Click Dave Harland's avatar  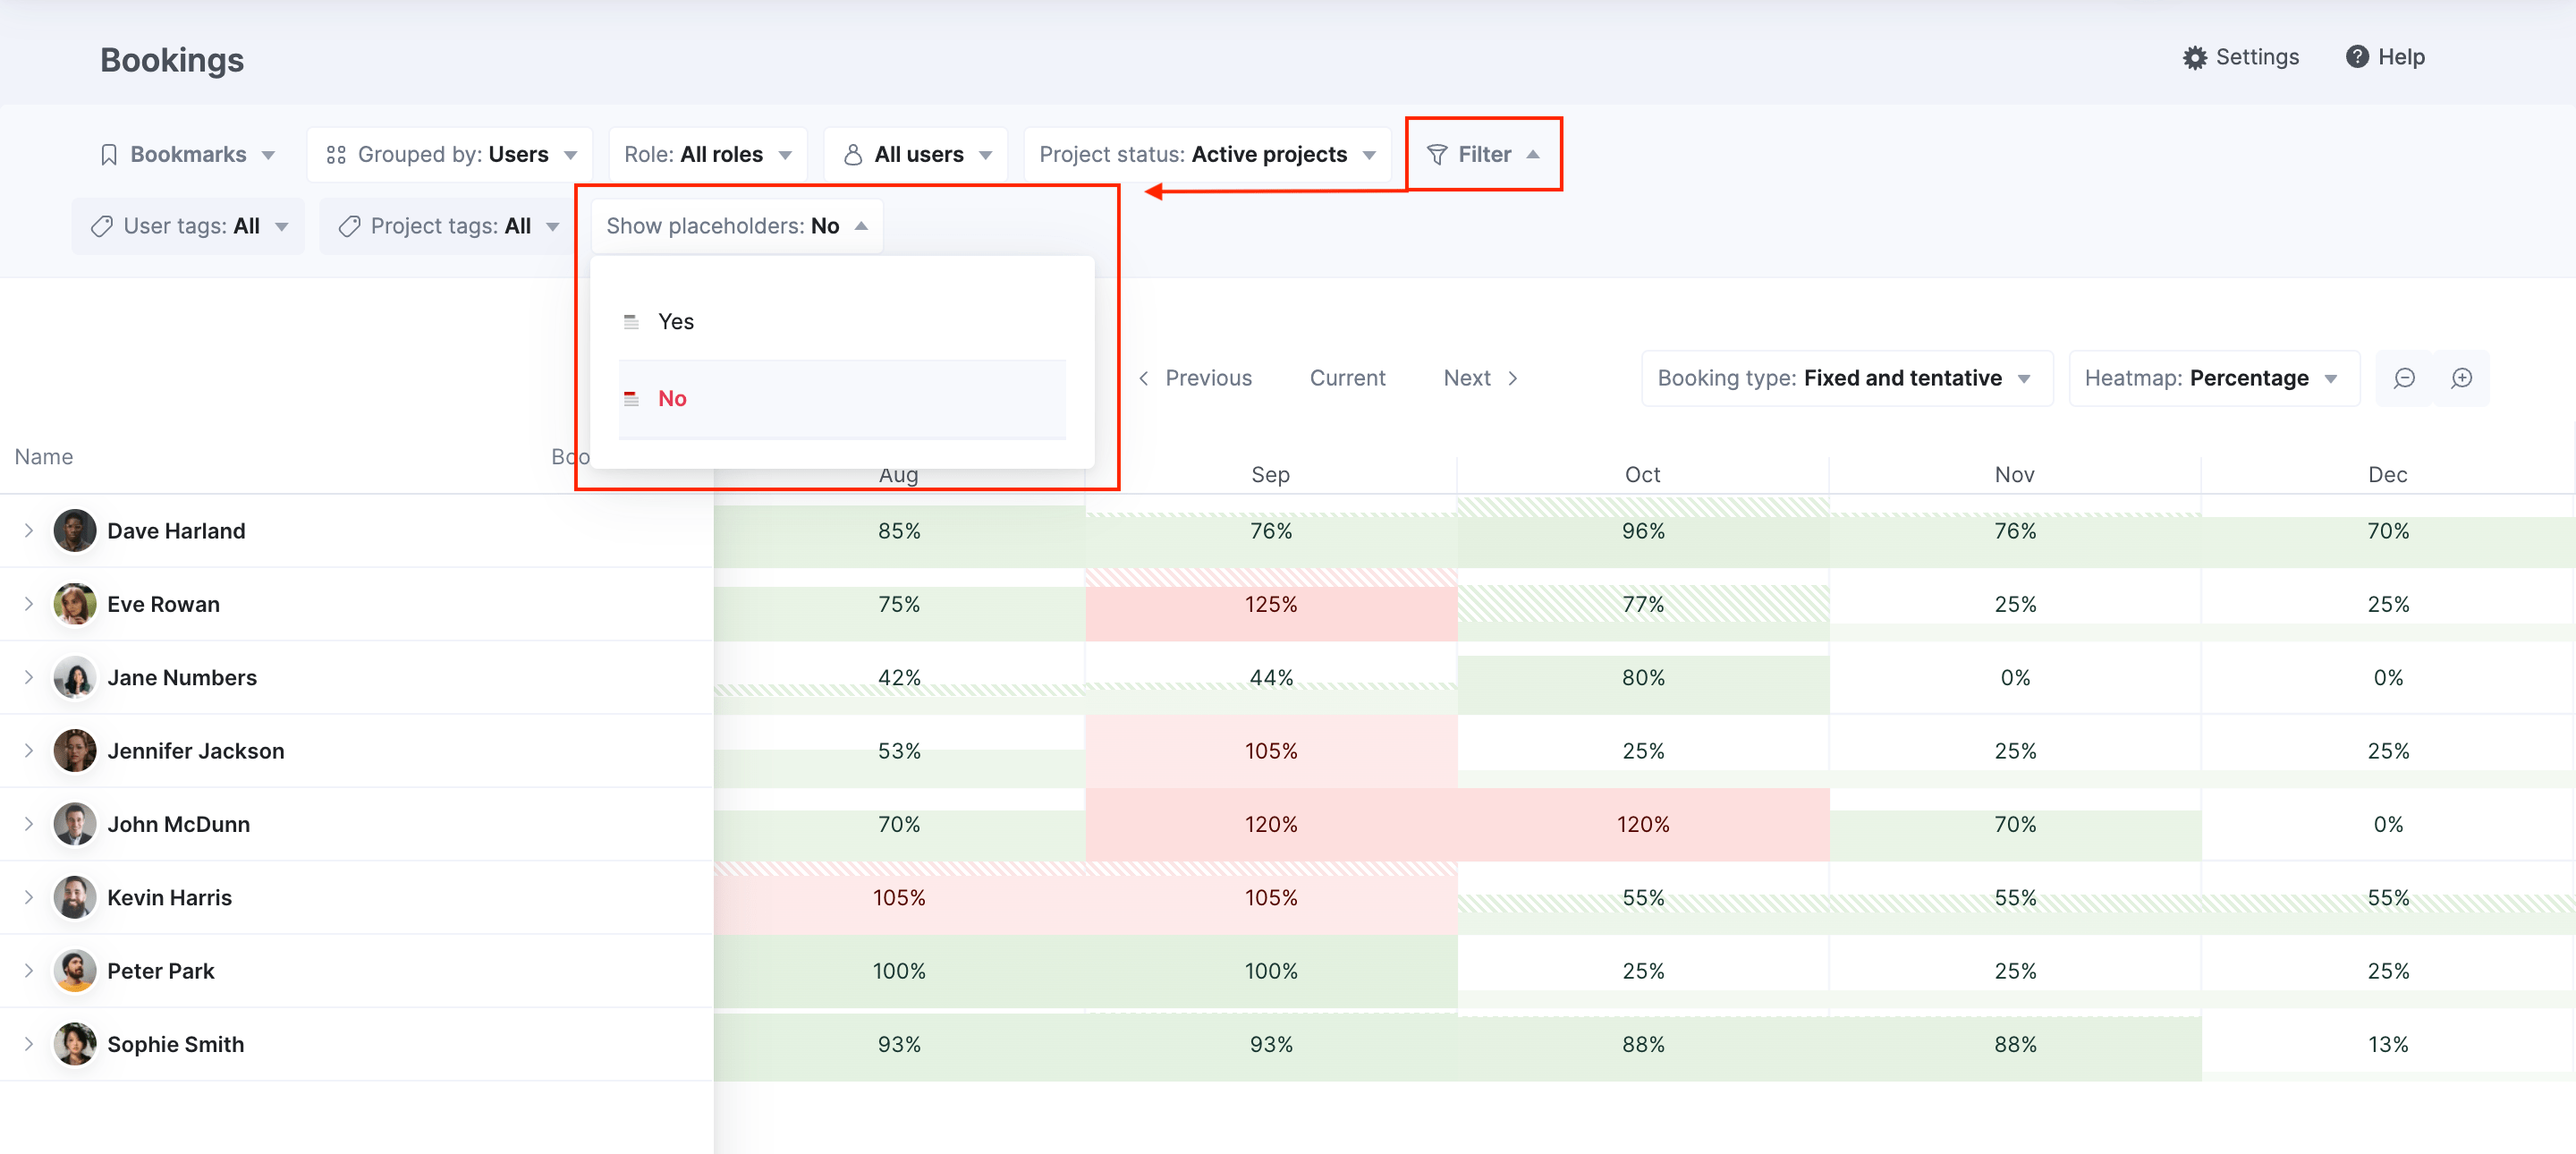(x=74, y=531)
